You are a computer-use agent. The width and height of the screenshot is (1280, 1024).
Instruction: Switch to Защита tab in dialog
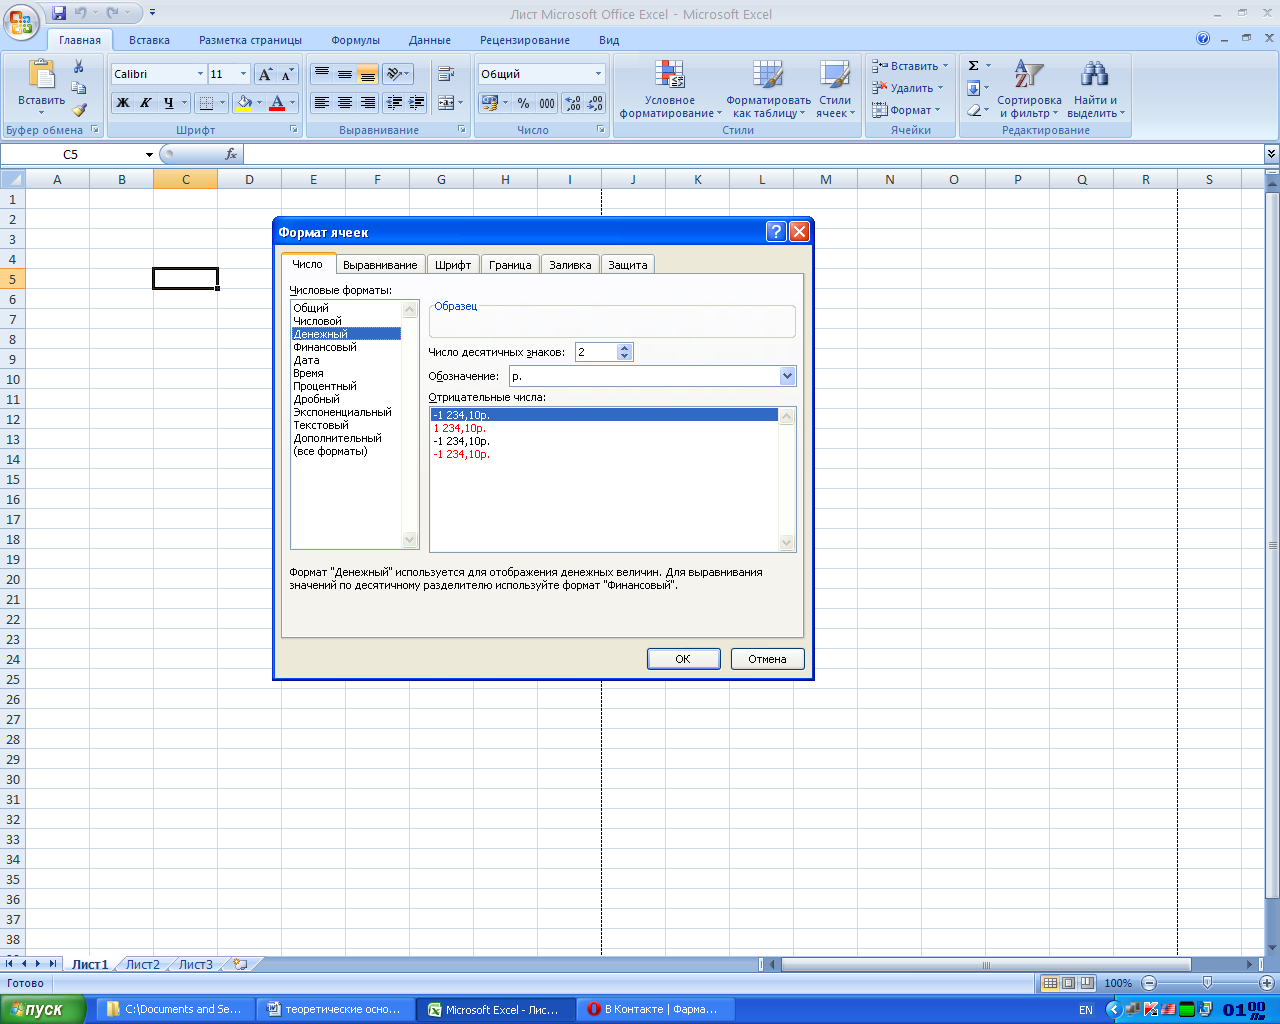(x=628, y=265)
